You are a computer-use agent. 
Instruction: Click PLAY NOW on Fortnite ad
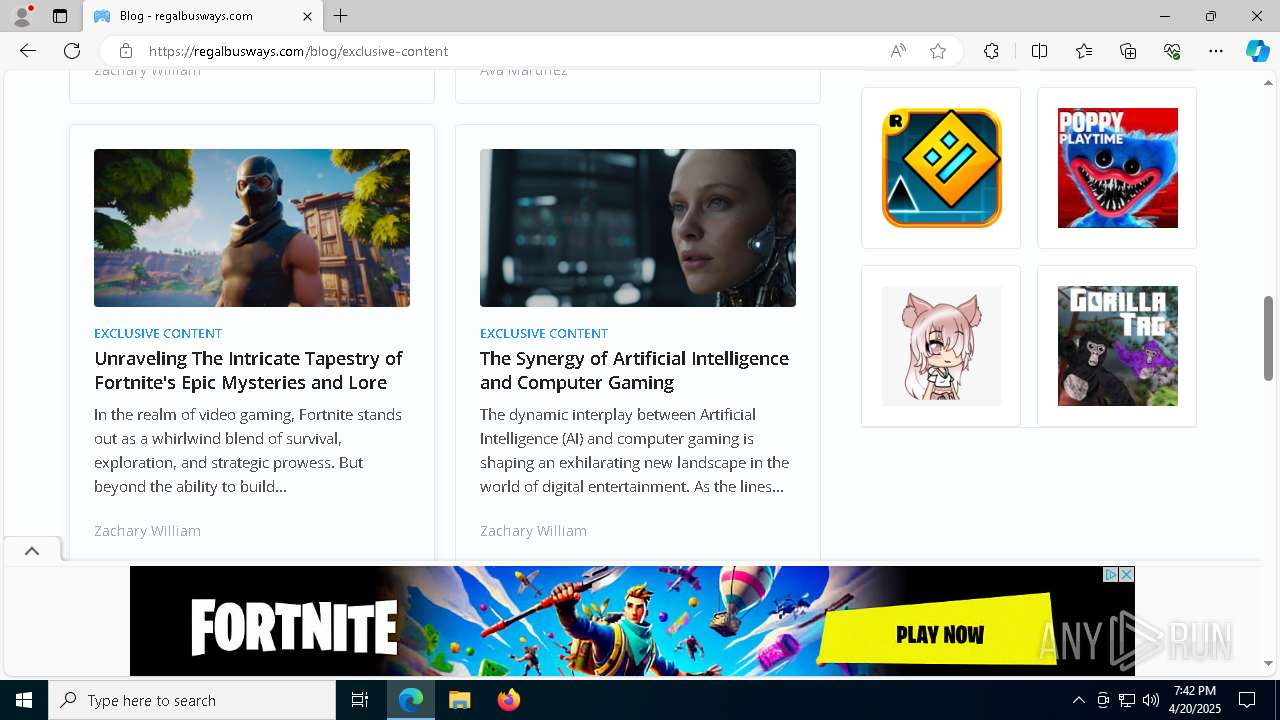[x=938, y=633]
